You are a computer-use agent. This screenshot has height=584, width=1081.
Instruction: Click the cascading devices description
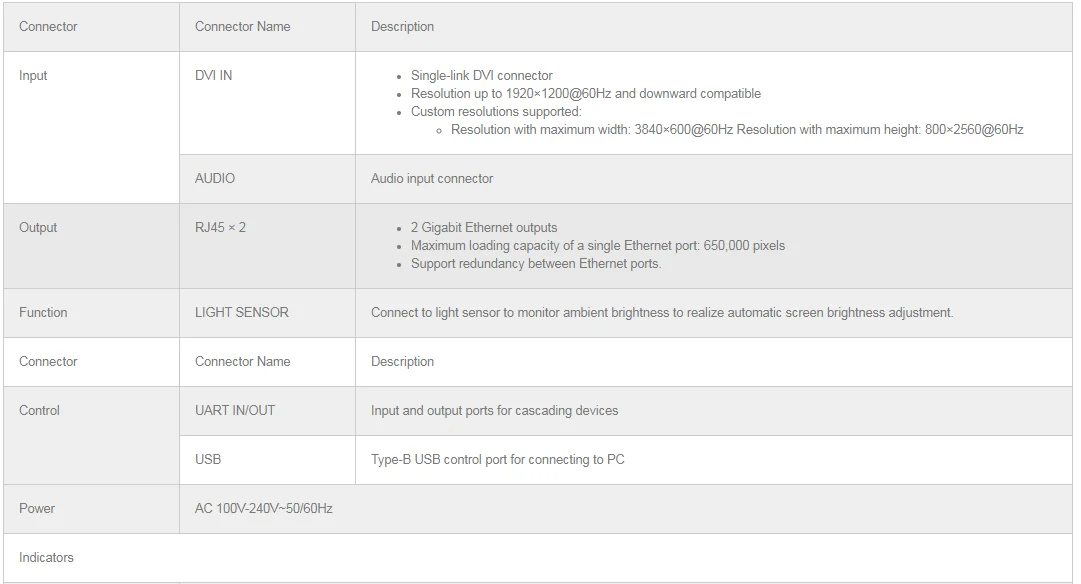tap(494, 411)
